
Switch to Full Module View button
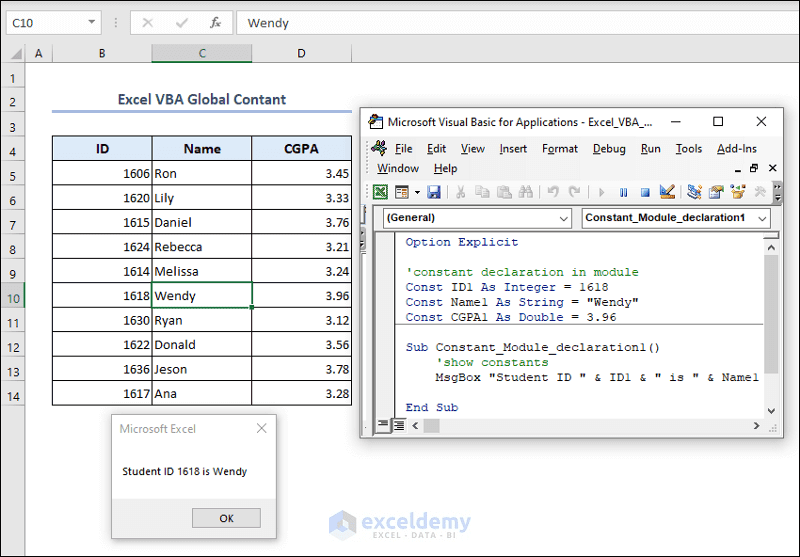coord(399,425)
